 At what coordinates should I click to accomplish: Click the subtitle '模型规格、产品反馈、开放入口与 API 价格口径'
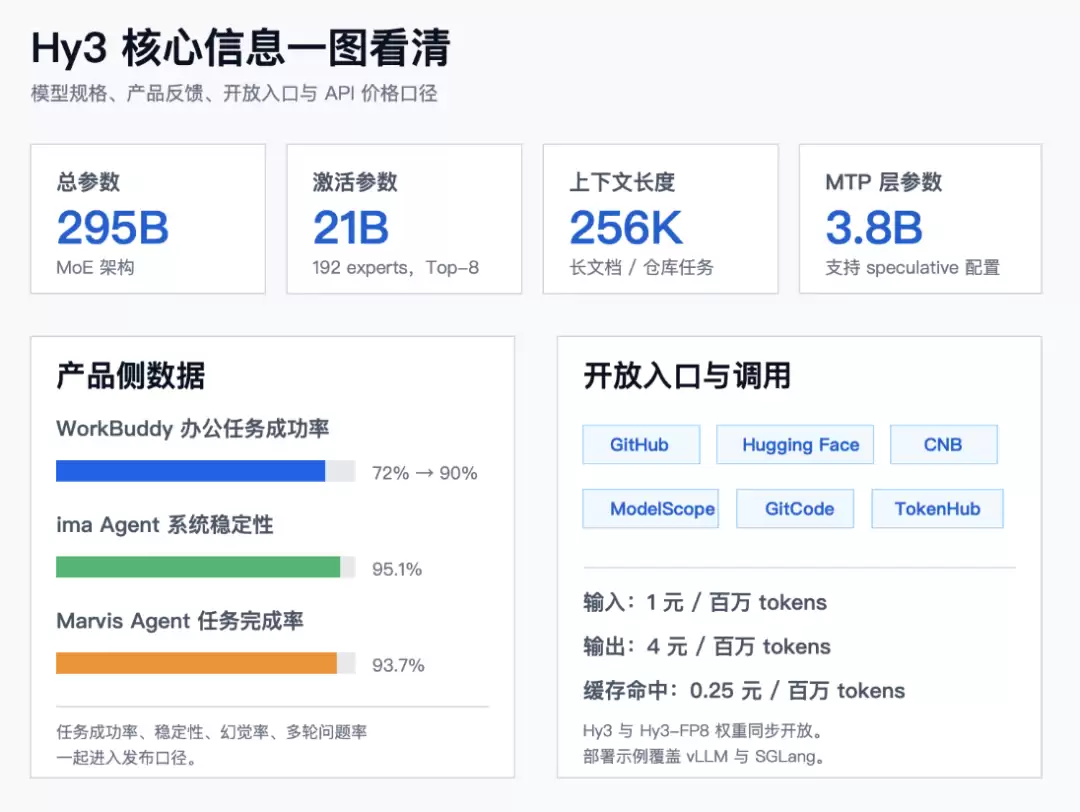(234, 93)
